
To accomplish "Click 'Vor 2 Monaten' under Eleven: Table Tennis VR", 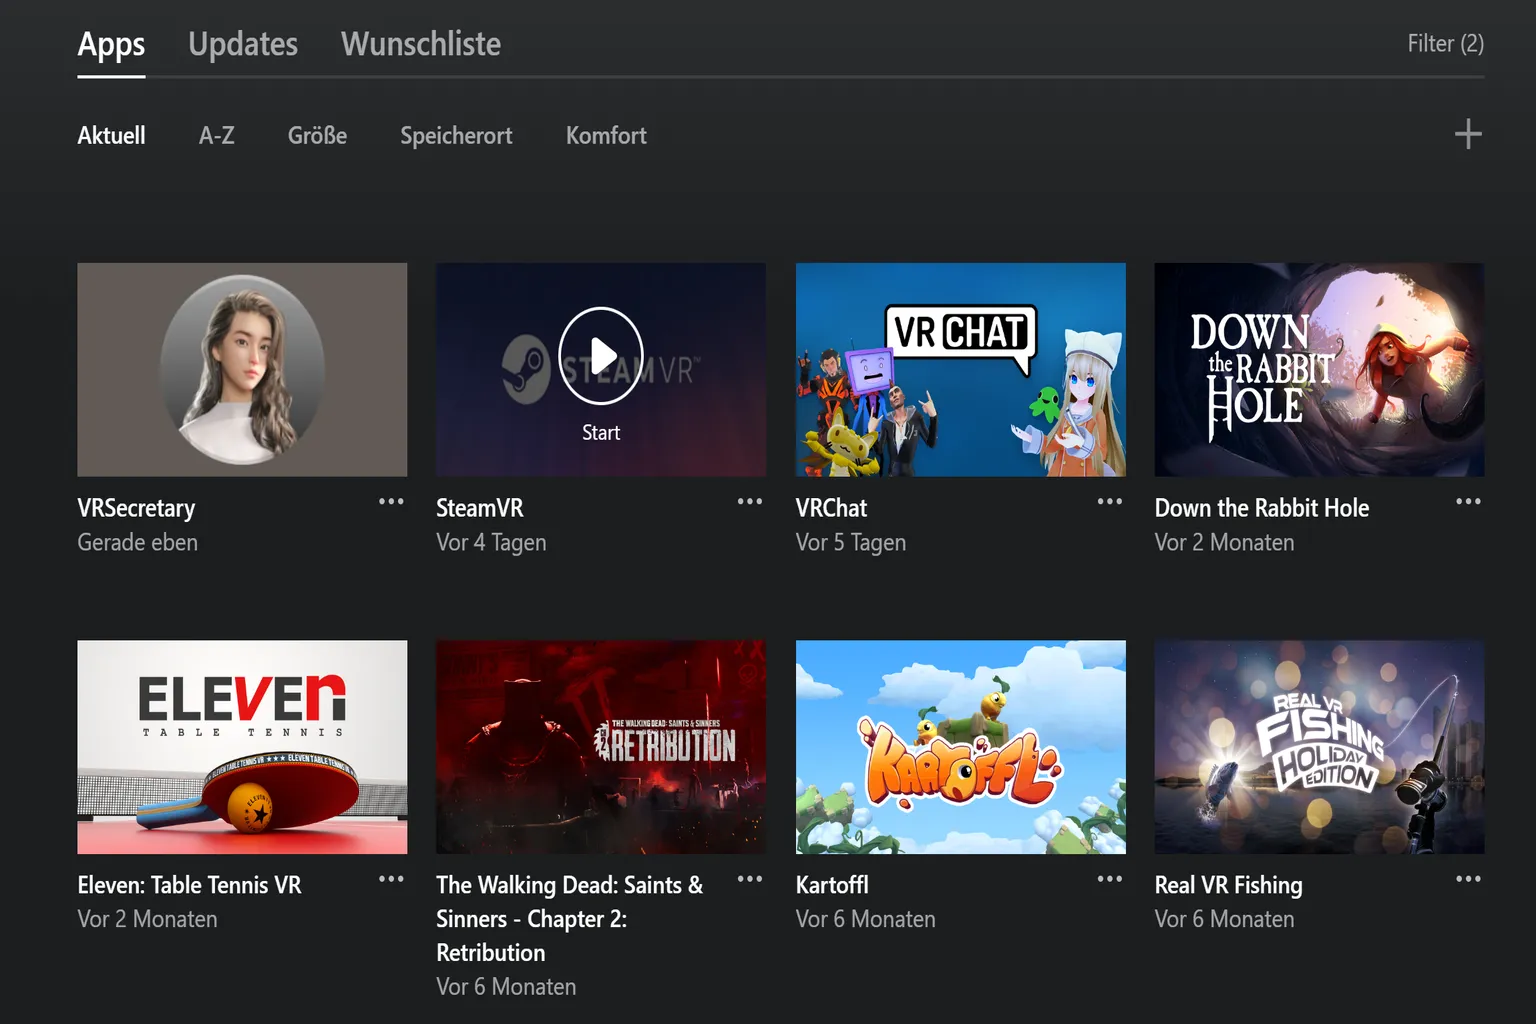I will tap(147, 919).
